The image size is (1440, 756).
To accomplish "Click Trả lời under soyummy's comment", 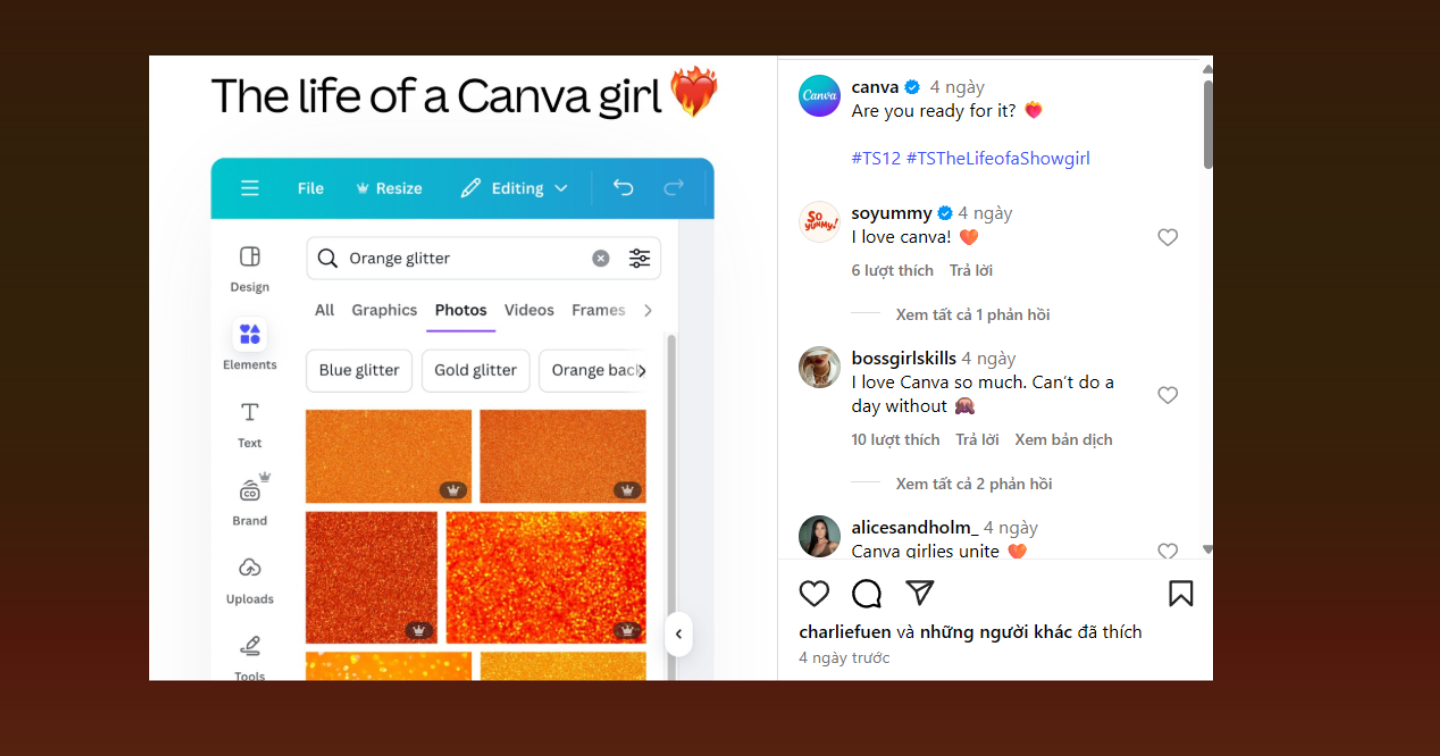I will (x=971, y=270).
